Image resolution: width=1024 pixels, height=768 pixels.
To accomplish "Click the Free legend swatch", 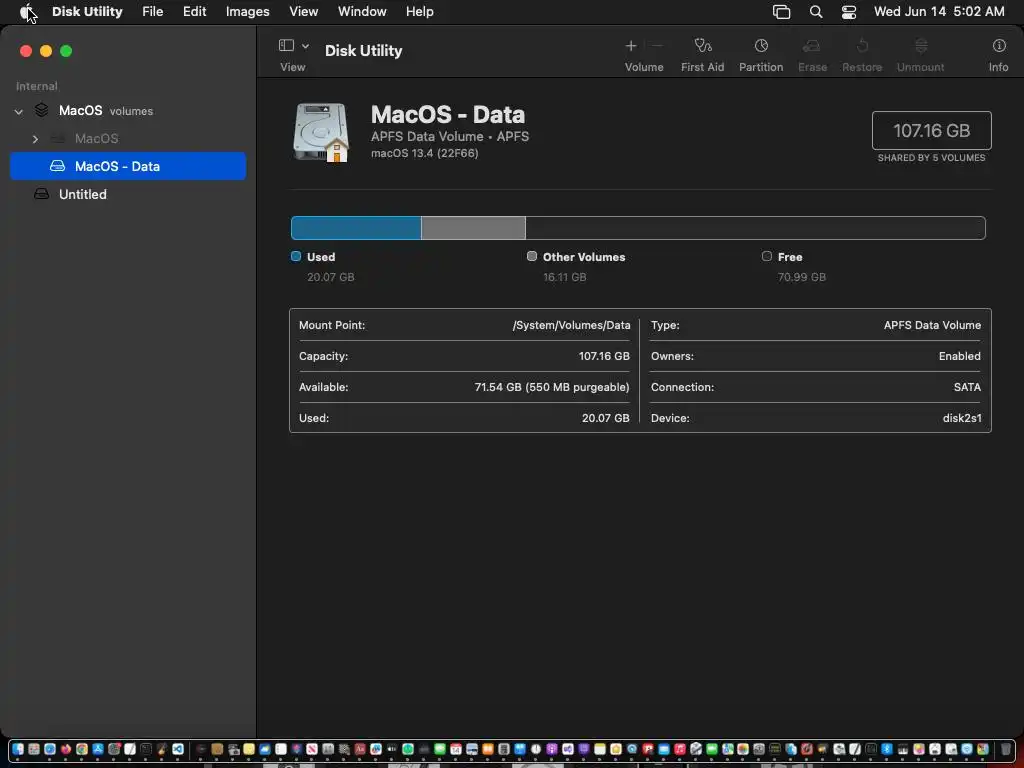I will (767, 256).
